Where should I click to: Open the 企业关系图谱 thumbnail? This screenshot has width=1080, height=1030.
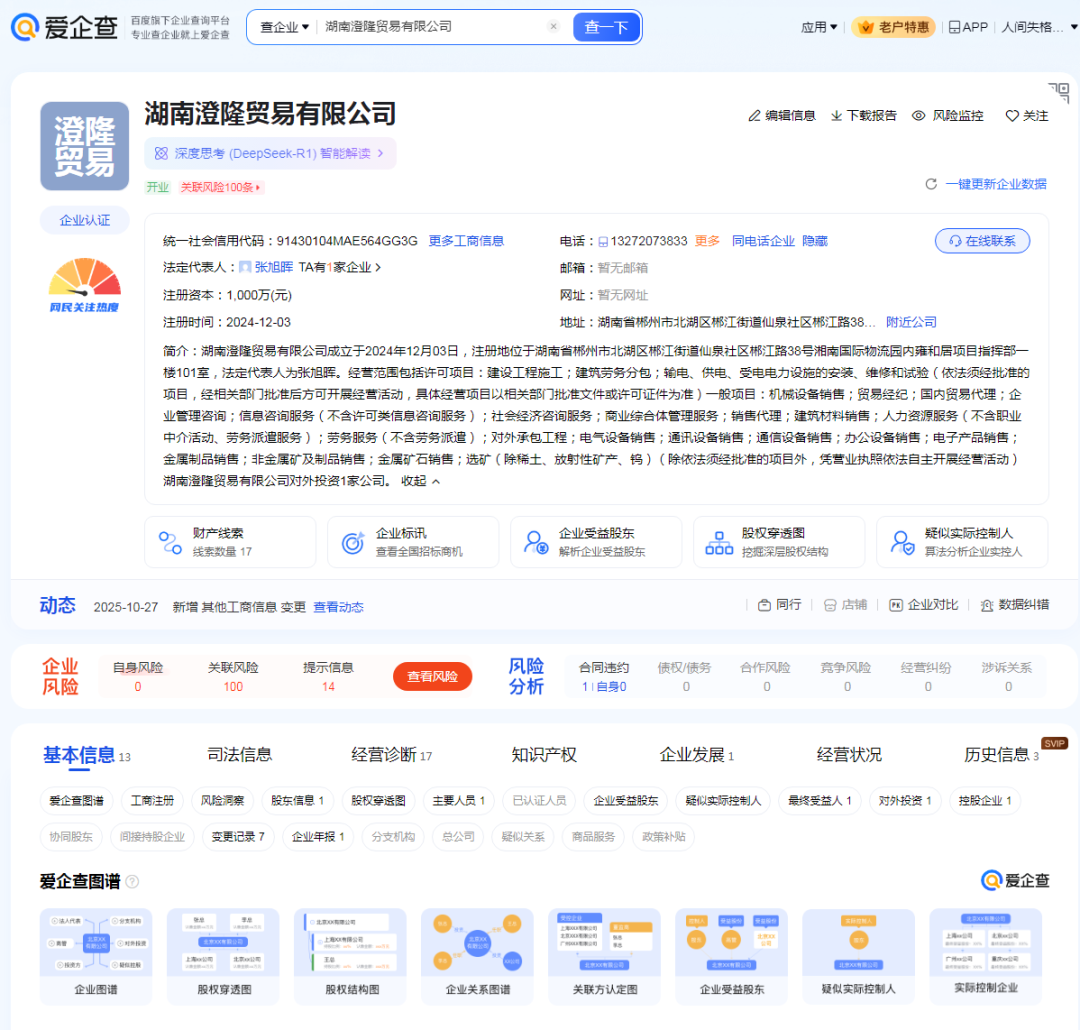477,956
